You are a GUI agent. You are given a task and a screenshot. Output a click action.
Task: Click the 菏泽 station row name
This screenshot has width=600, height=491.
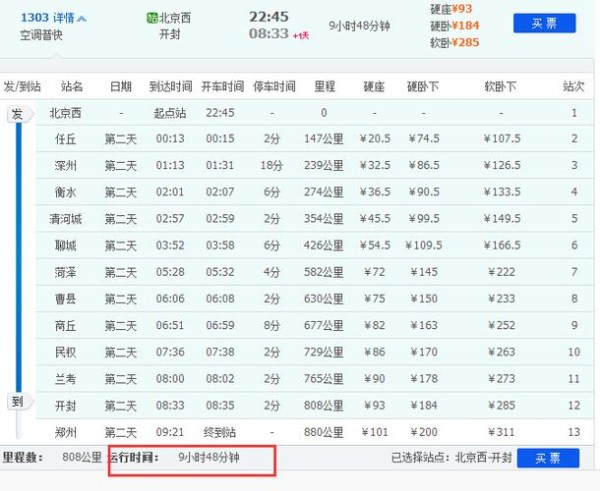[65, 272]
